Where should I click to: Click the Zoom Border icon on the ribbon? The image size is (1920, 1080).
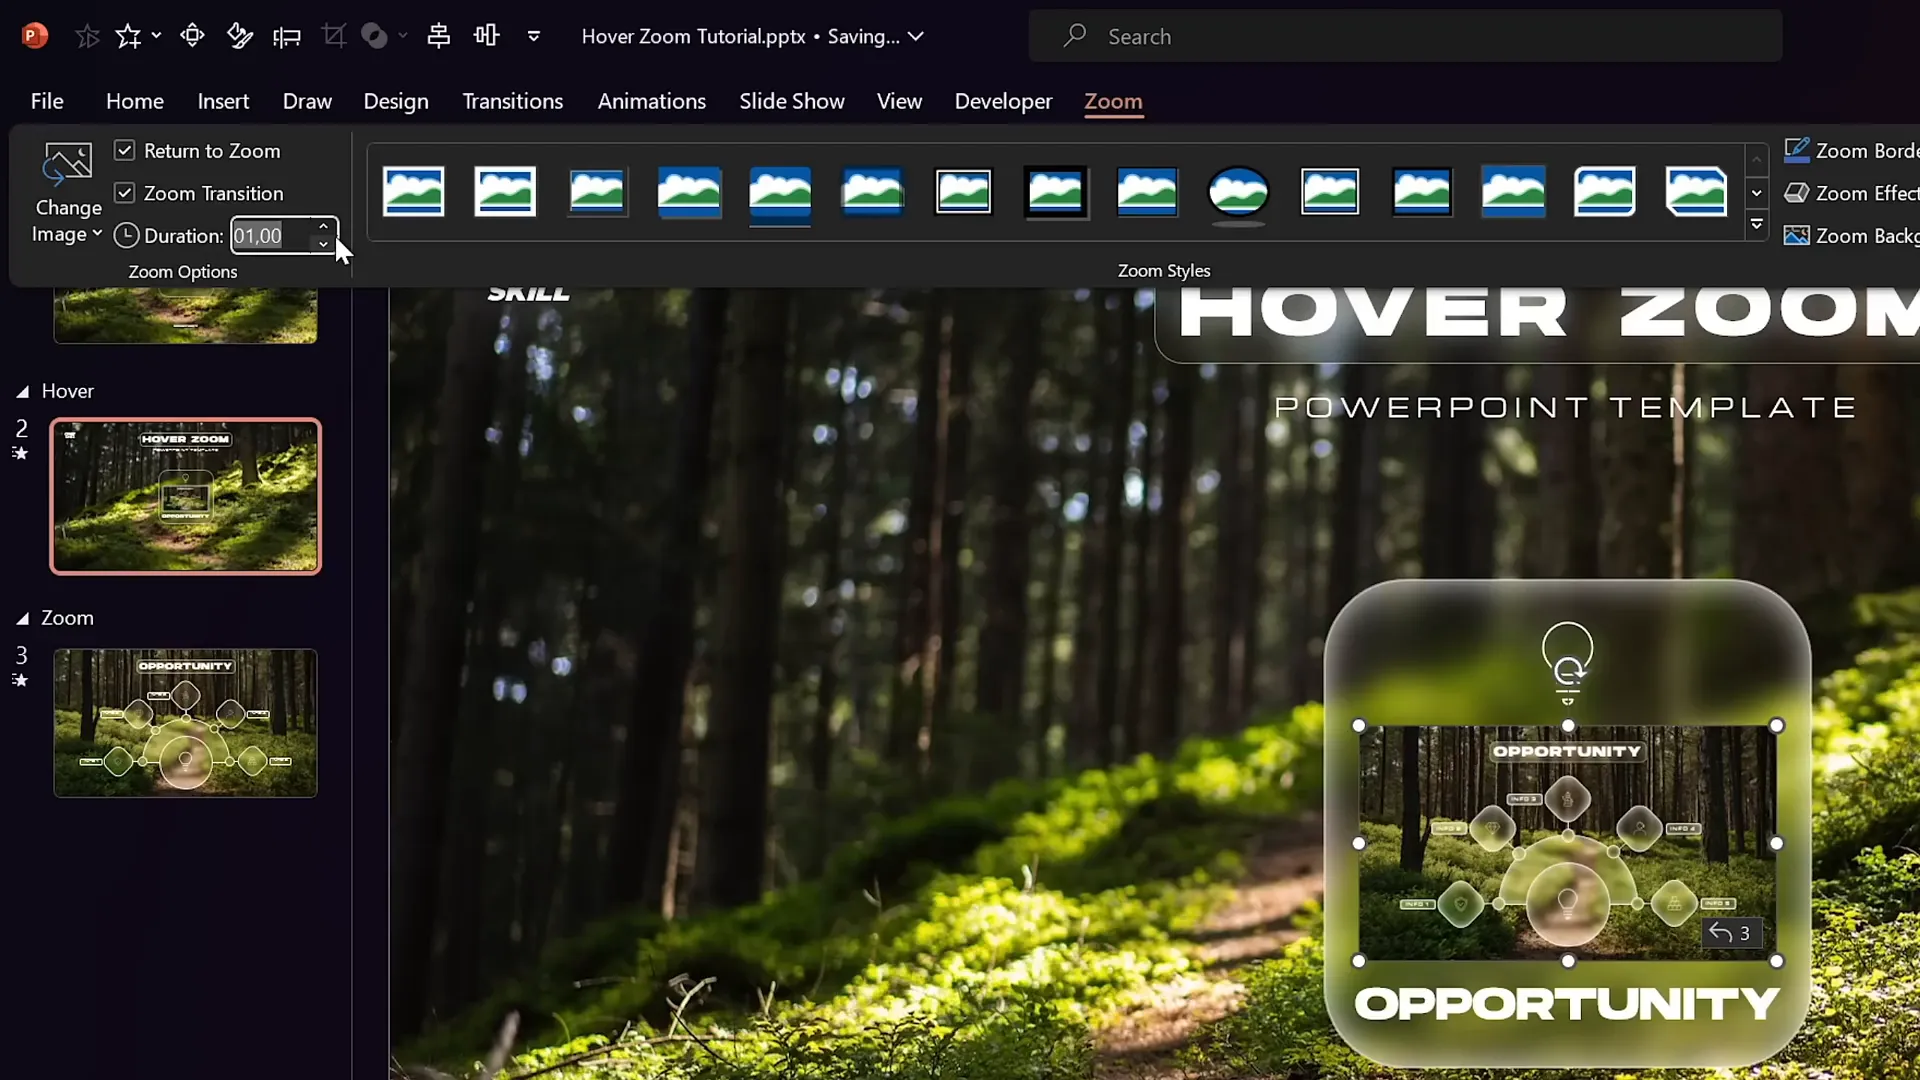pyautogui.click(x=1797, y=150)
